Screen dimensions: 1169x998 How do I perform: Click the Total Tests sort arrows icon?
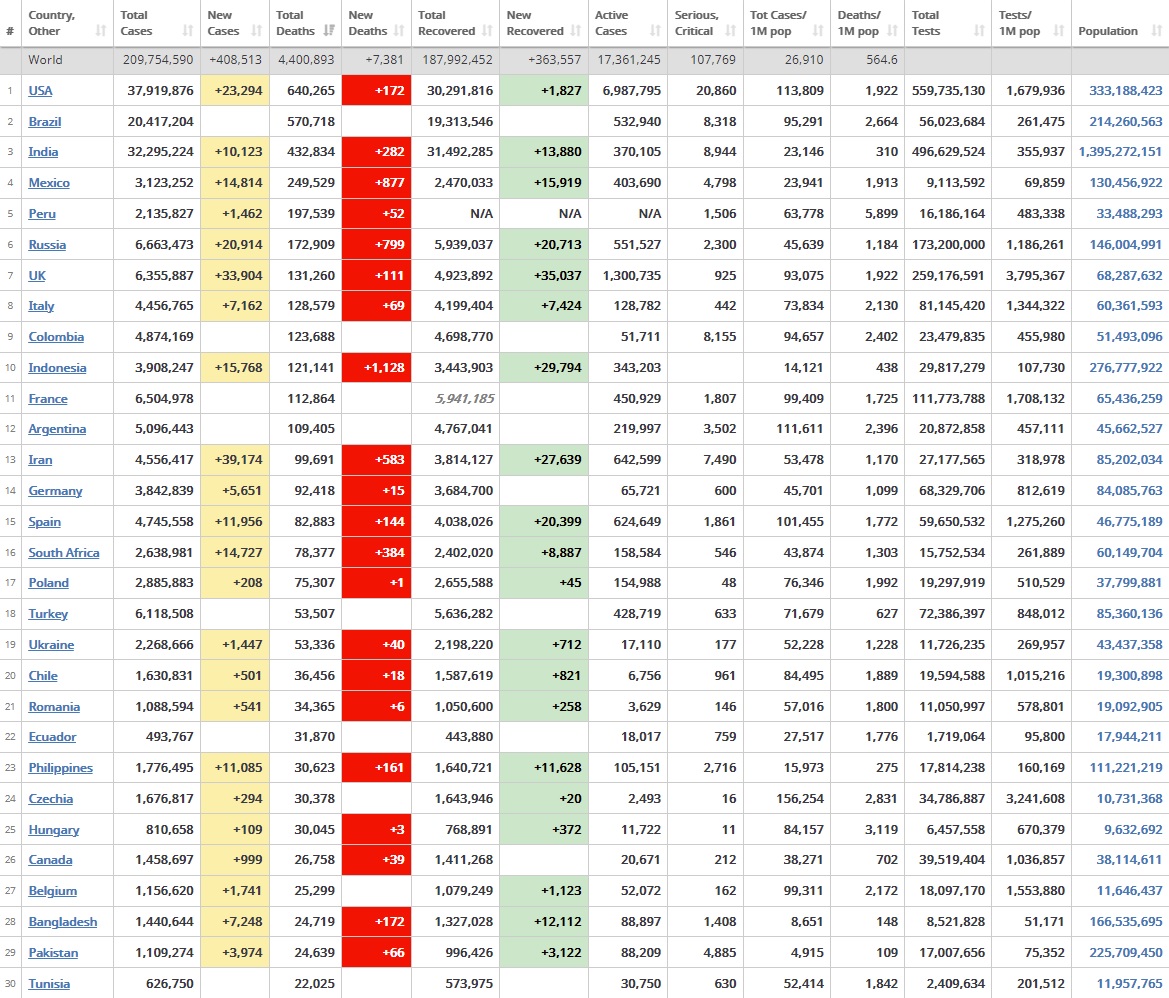[x=980, y=31]
